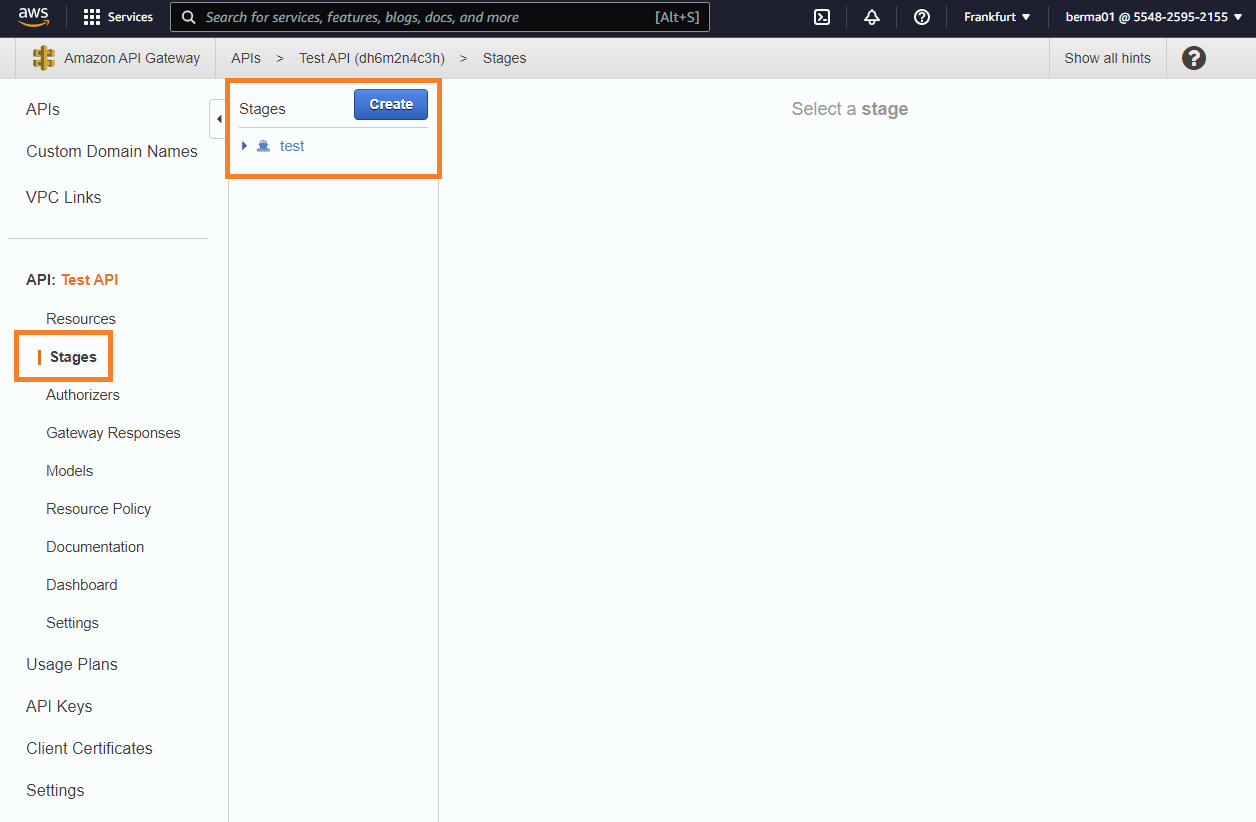Collapse the Stages side panel
The image size is (1256, 822).
tap(219, 118)
